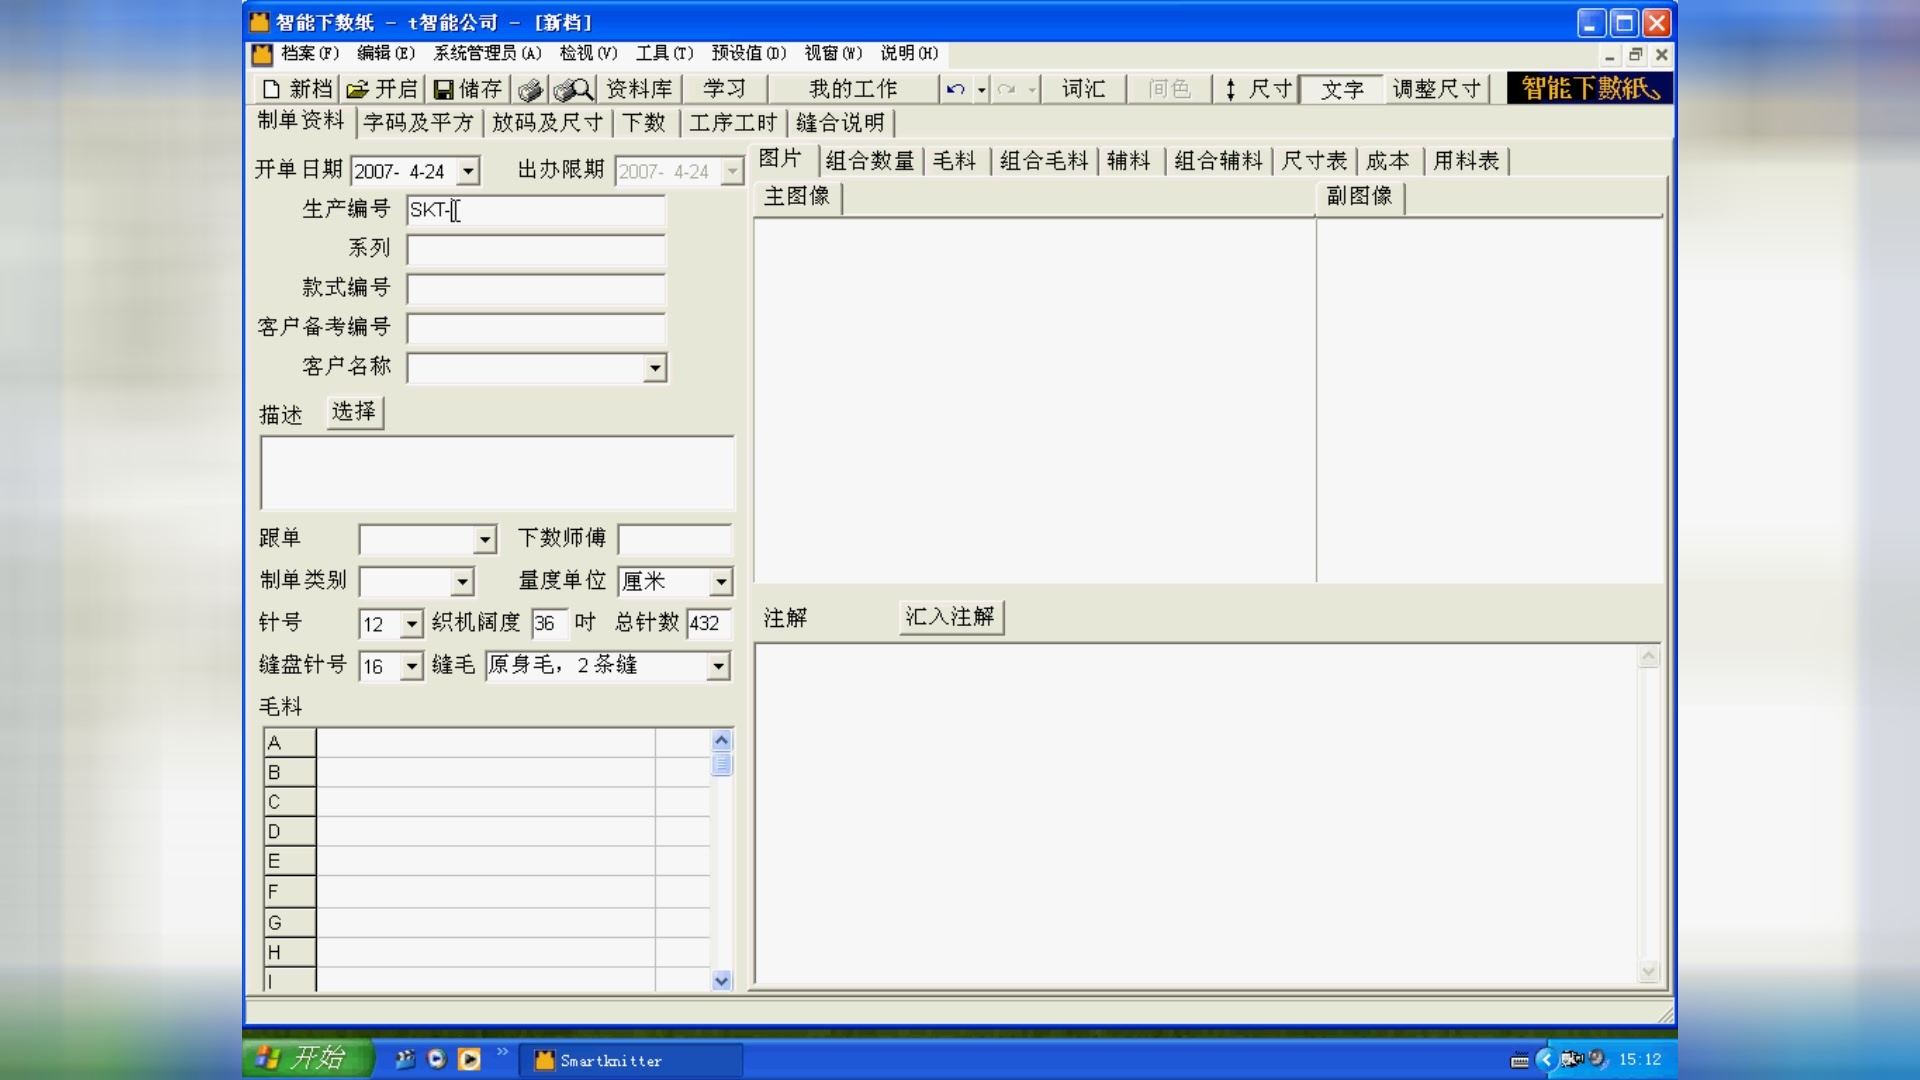Open the 工具(T) menu
Image resolution: width=1920 pixels, height=1080 pixels.
(x=664, y=53)
